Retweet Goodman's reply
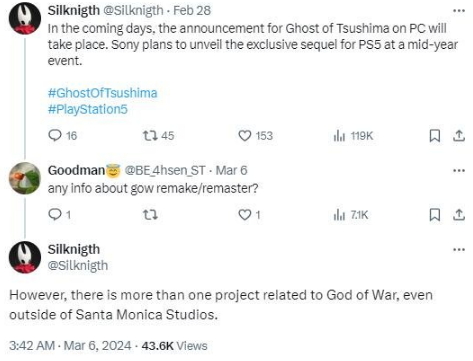This screenshot has width=473, height=361. [150, 215]
